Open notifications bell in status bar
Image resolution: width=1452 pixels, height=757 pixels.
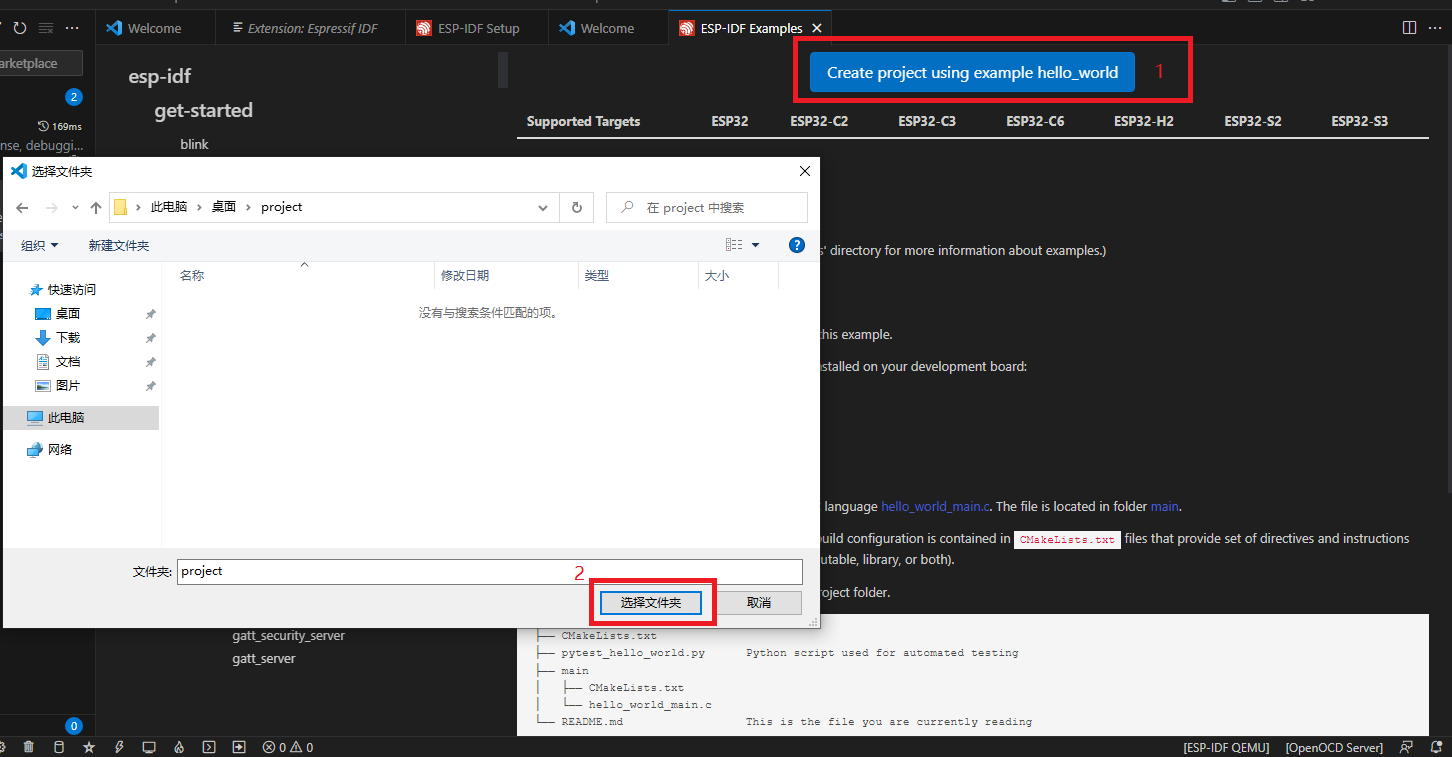tap(1435, 747)
